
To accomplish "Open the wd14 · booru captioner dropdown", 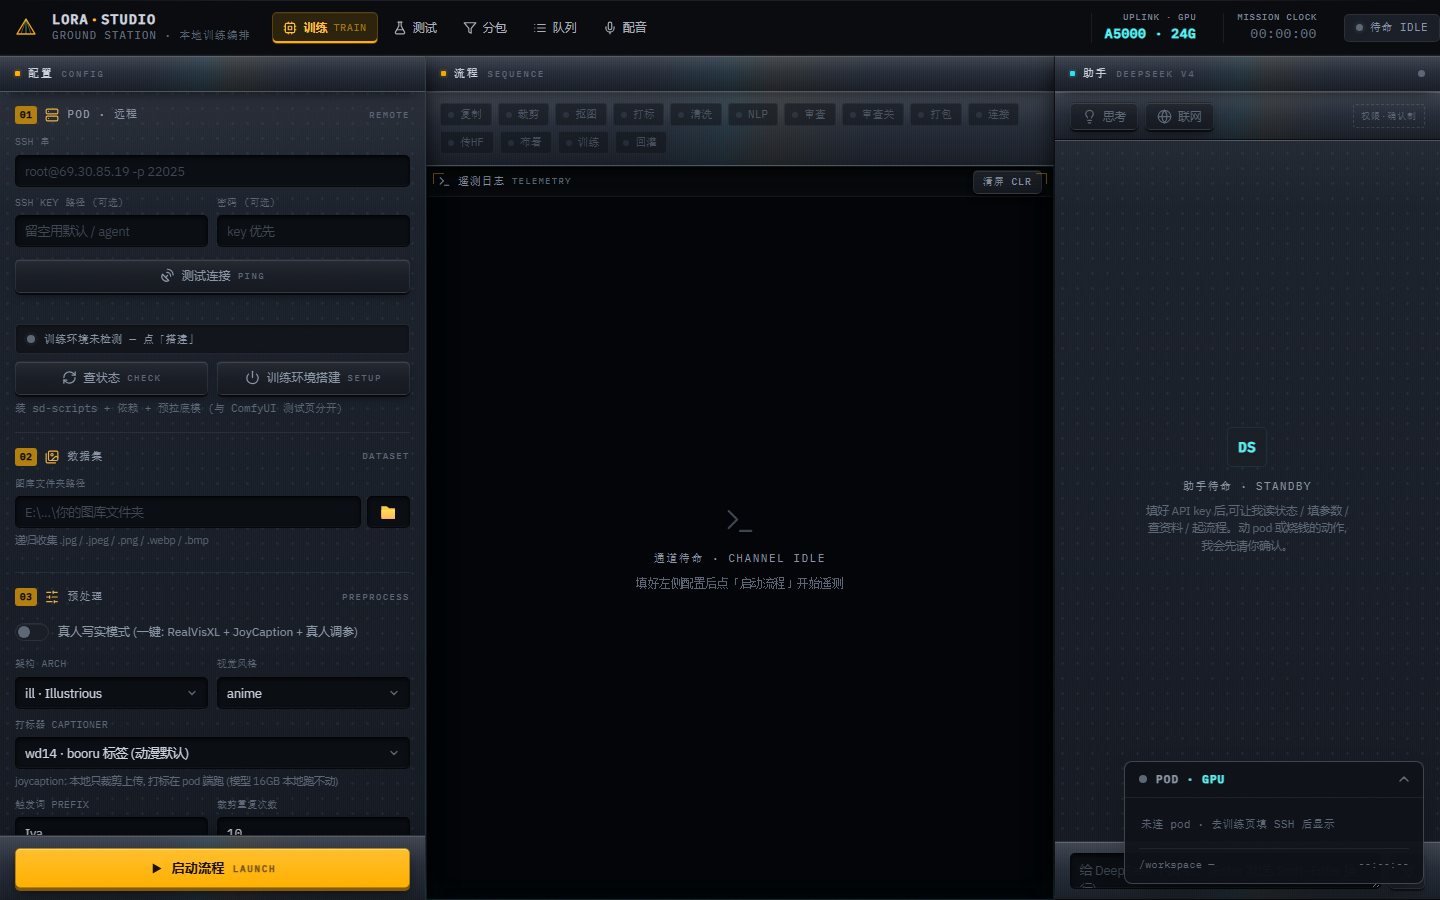I will pyautogui.click(x=212, y=753).
